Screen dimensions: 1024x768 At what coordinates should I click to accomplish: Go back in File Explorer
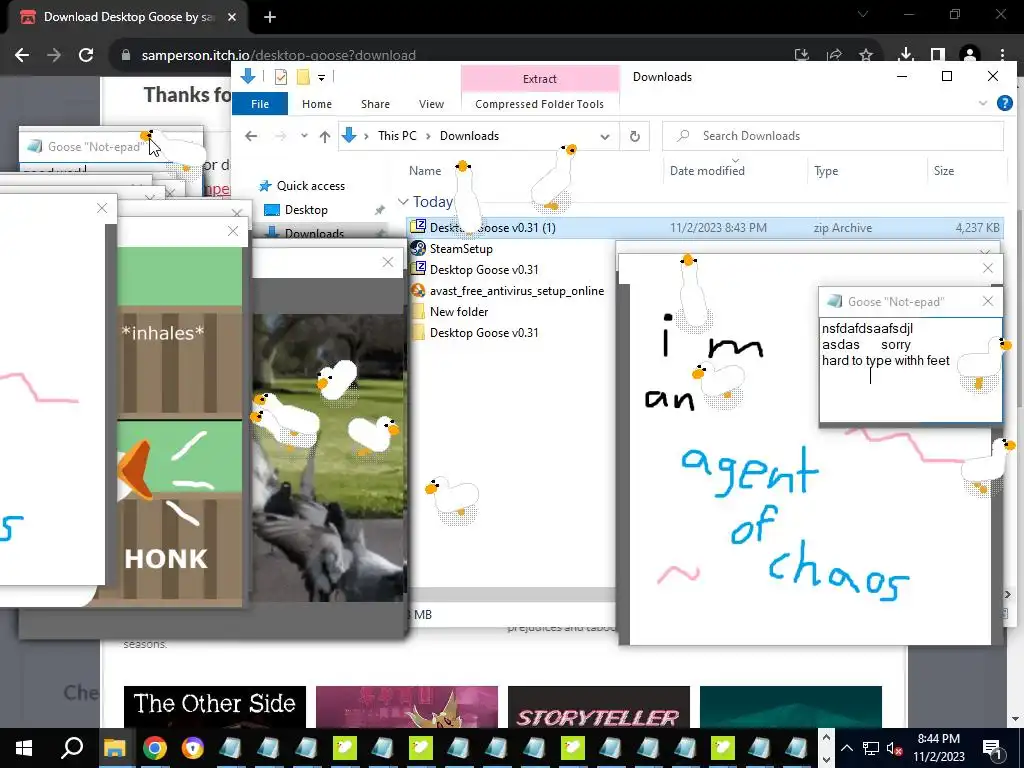[251, 136]
